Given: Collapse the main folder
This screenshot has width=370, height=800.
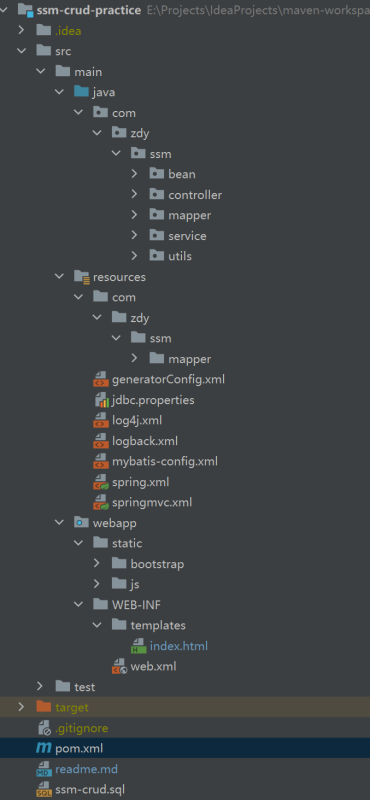Looking at the screenshot, I should [40, 71].
